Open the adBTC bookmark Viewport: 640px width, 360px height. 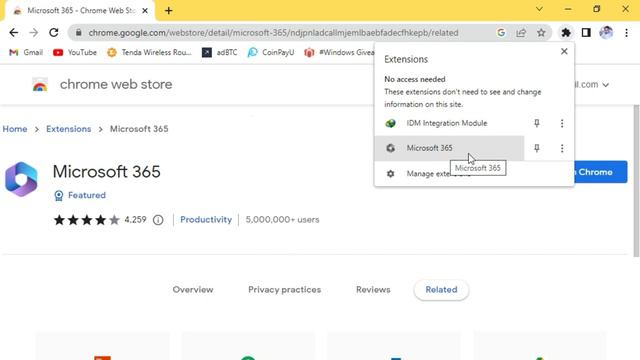(x=220, y=53)
